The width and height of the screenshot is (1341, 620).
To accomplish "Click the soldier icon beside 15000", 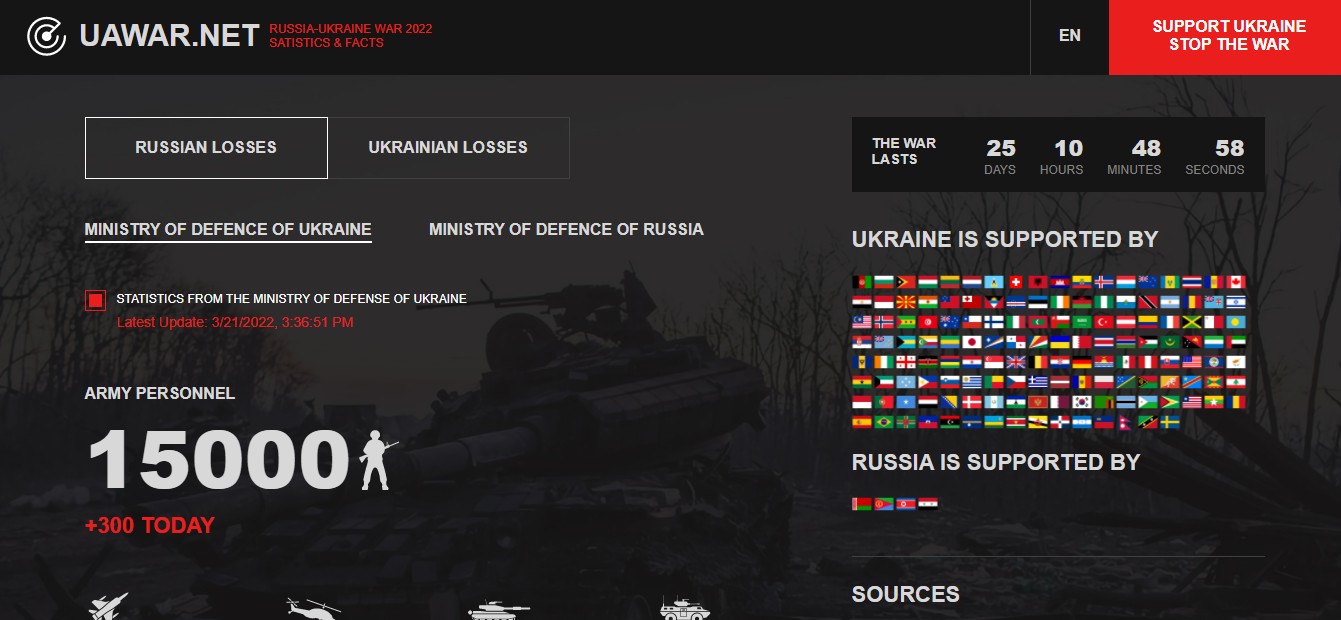I will [x=377, y=460].
